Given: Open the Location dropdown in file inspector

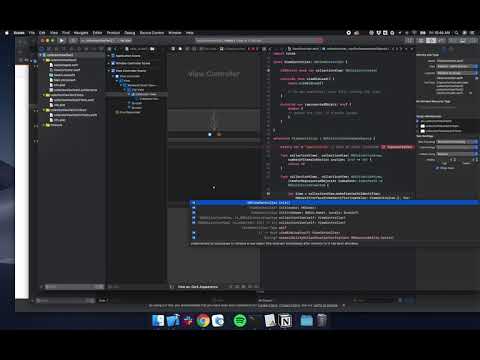Looking at the screenshot, I should coord(457,73).
